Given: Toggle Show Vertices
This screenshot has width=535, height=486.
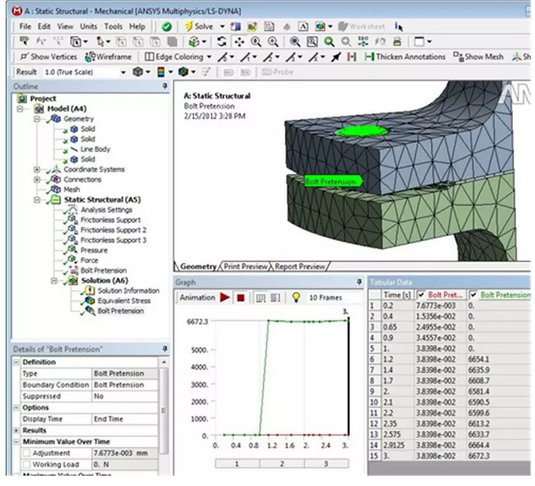Looking at the screenshot, I should 48,57.
